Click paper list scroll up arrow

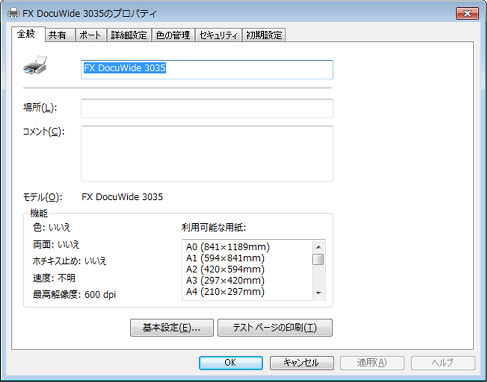(318, 247)
